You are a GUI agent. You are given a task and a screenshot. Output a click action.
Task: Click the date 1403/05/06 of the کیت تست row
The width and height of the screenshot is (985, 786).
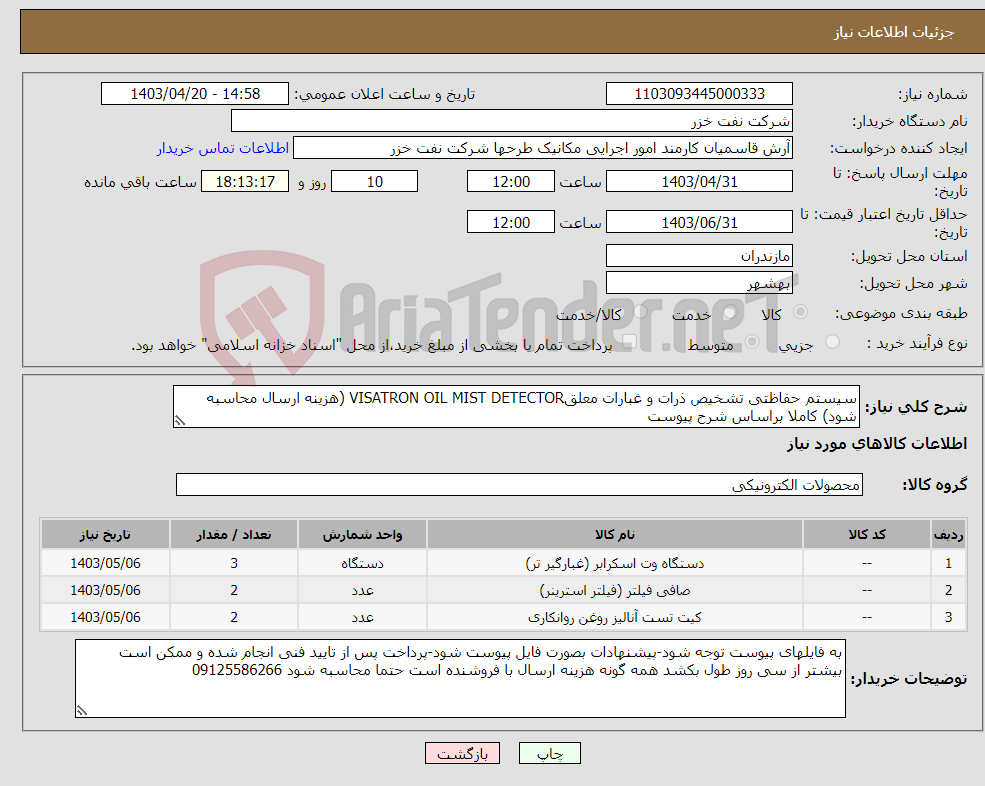pyautogui.click(x=106, y=618)
